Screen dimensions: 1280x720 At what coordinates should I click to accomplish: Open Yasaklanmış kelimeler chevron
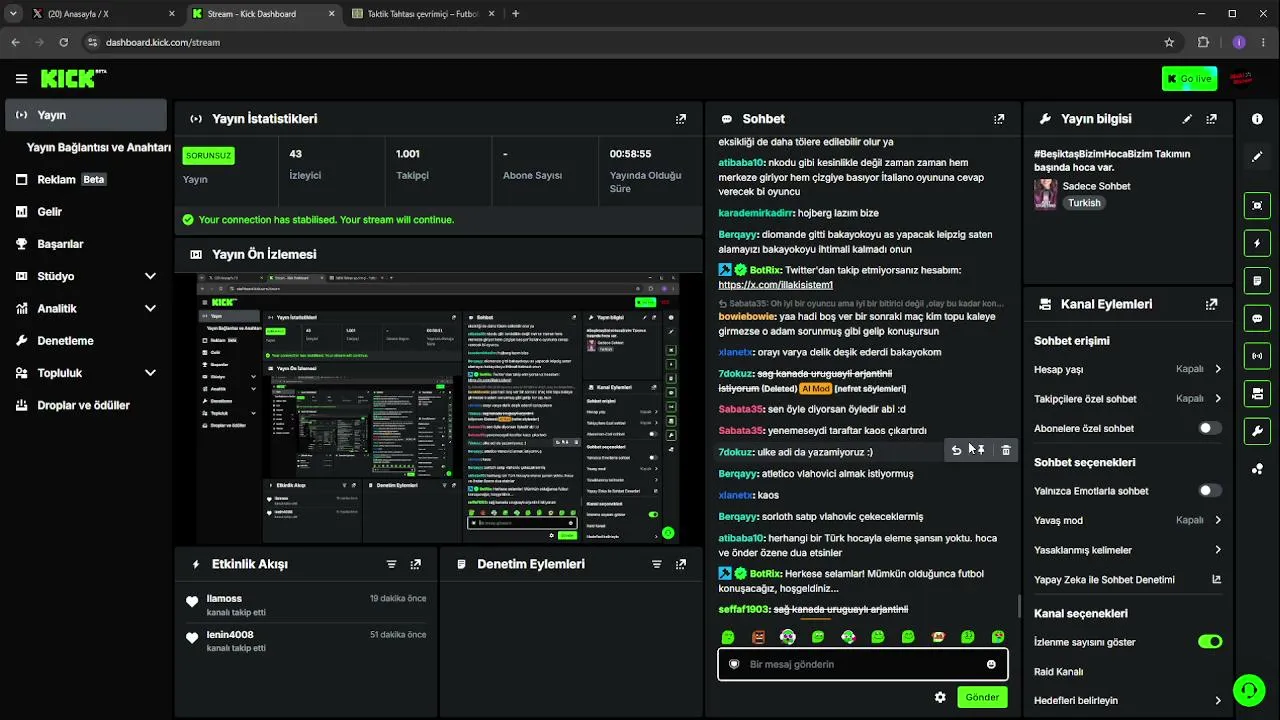(1218, 550)
